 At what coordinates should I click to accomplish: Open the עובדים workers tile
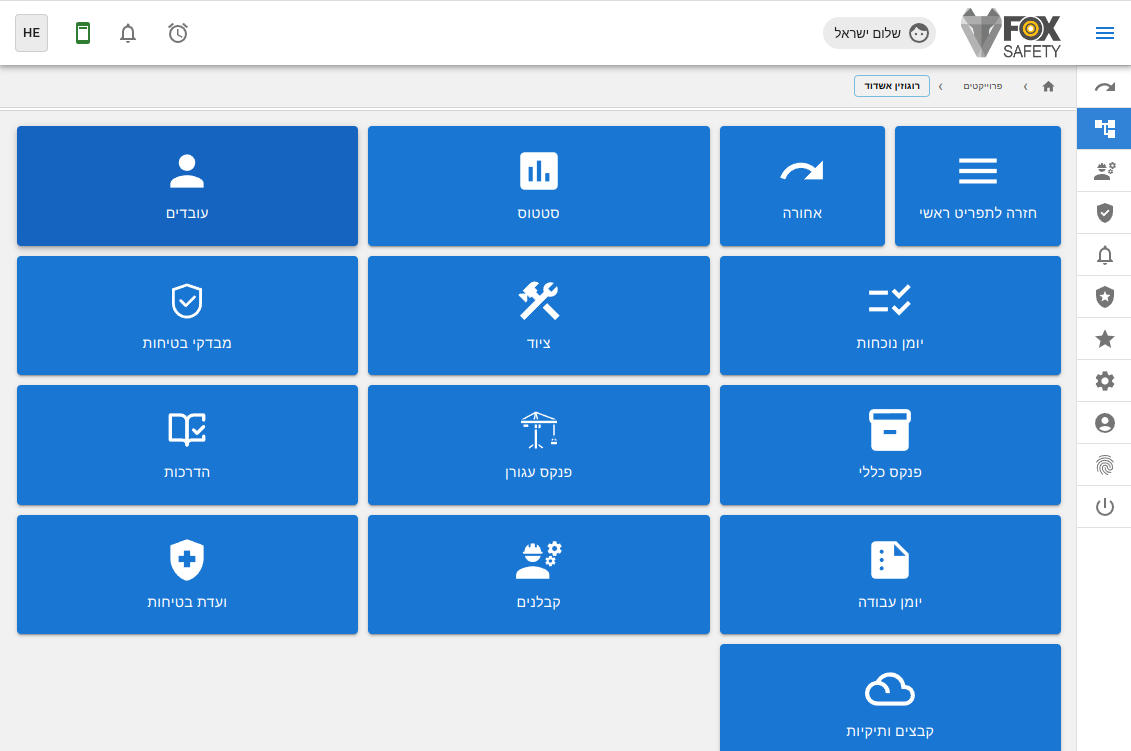click(187, 186)
